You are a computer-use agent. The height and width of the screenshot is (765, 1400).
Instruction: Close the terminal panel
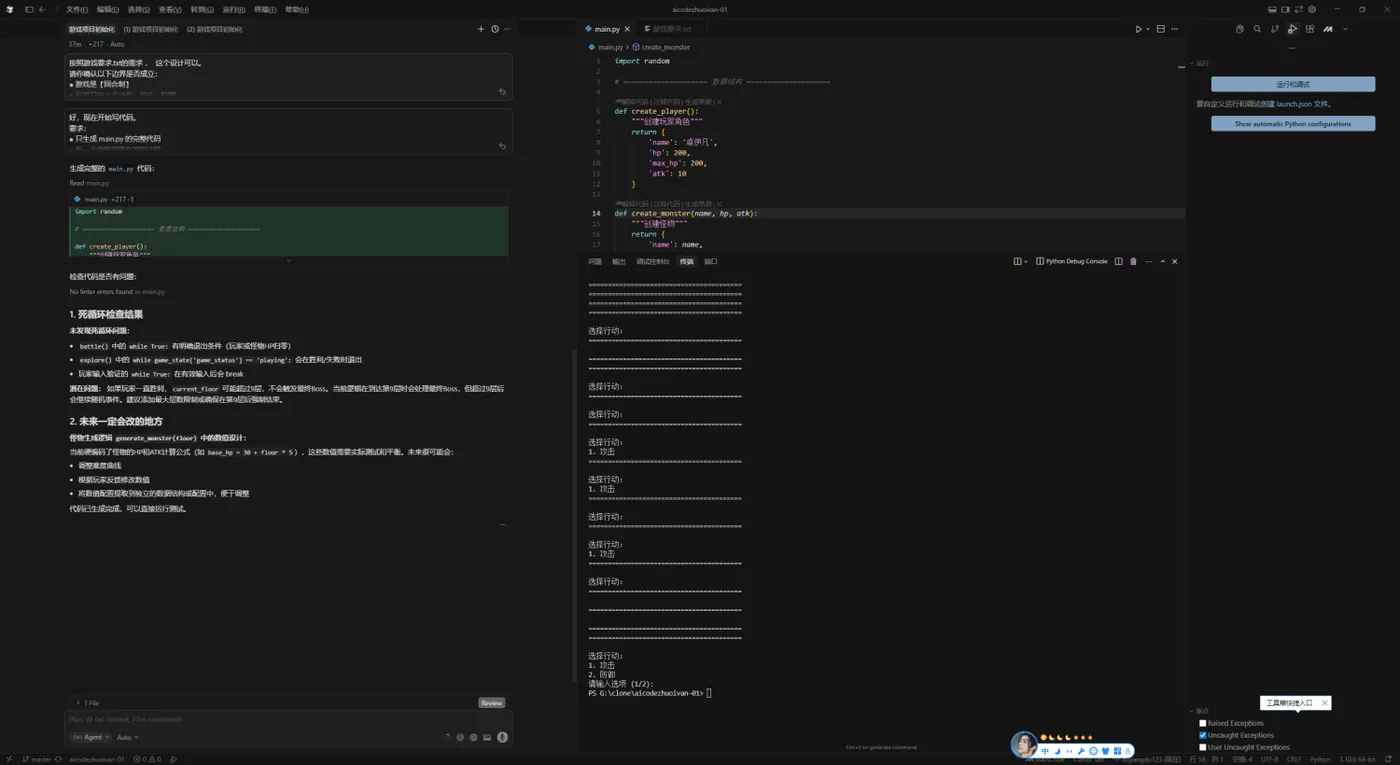click(x=1175, y=261)
